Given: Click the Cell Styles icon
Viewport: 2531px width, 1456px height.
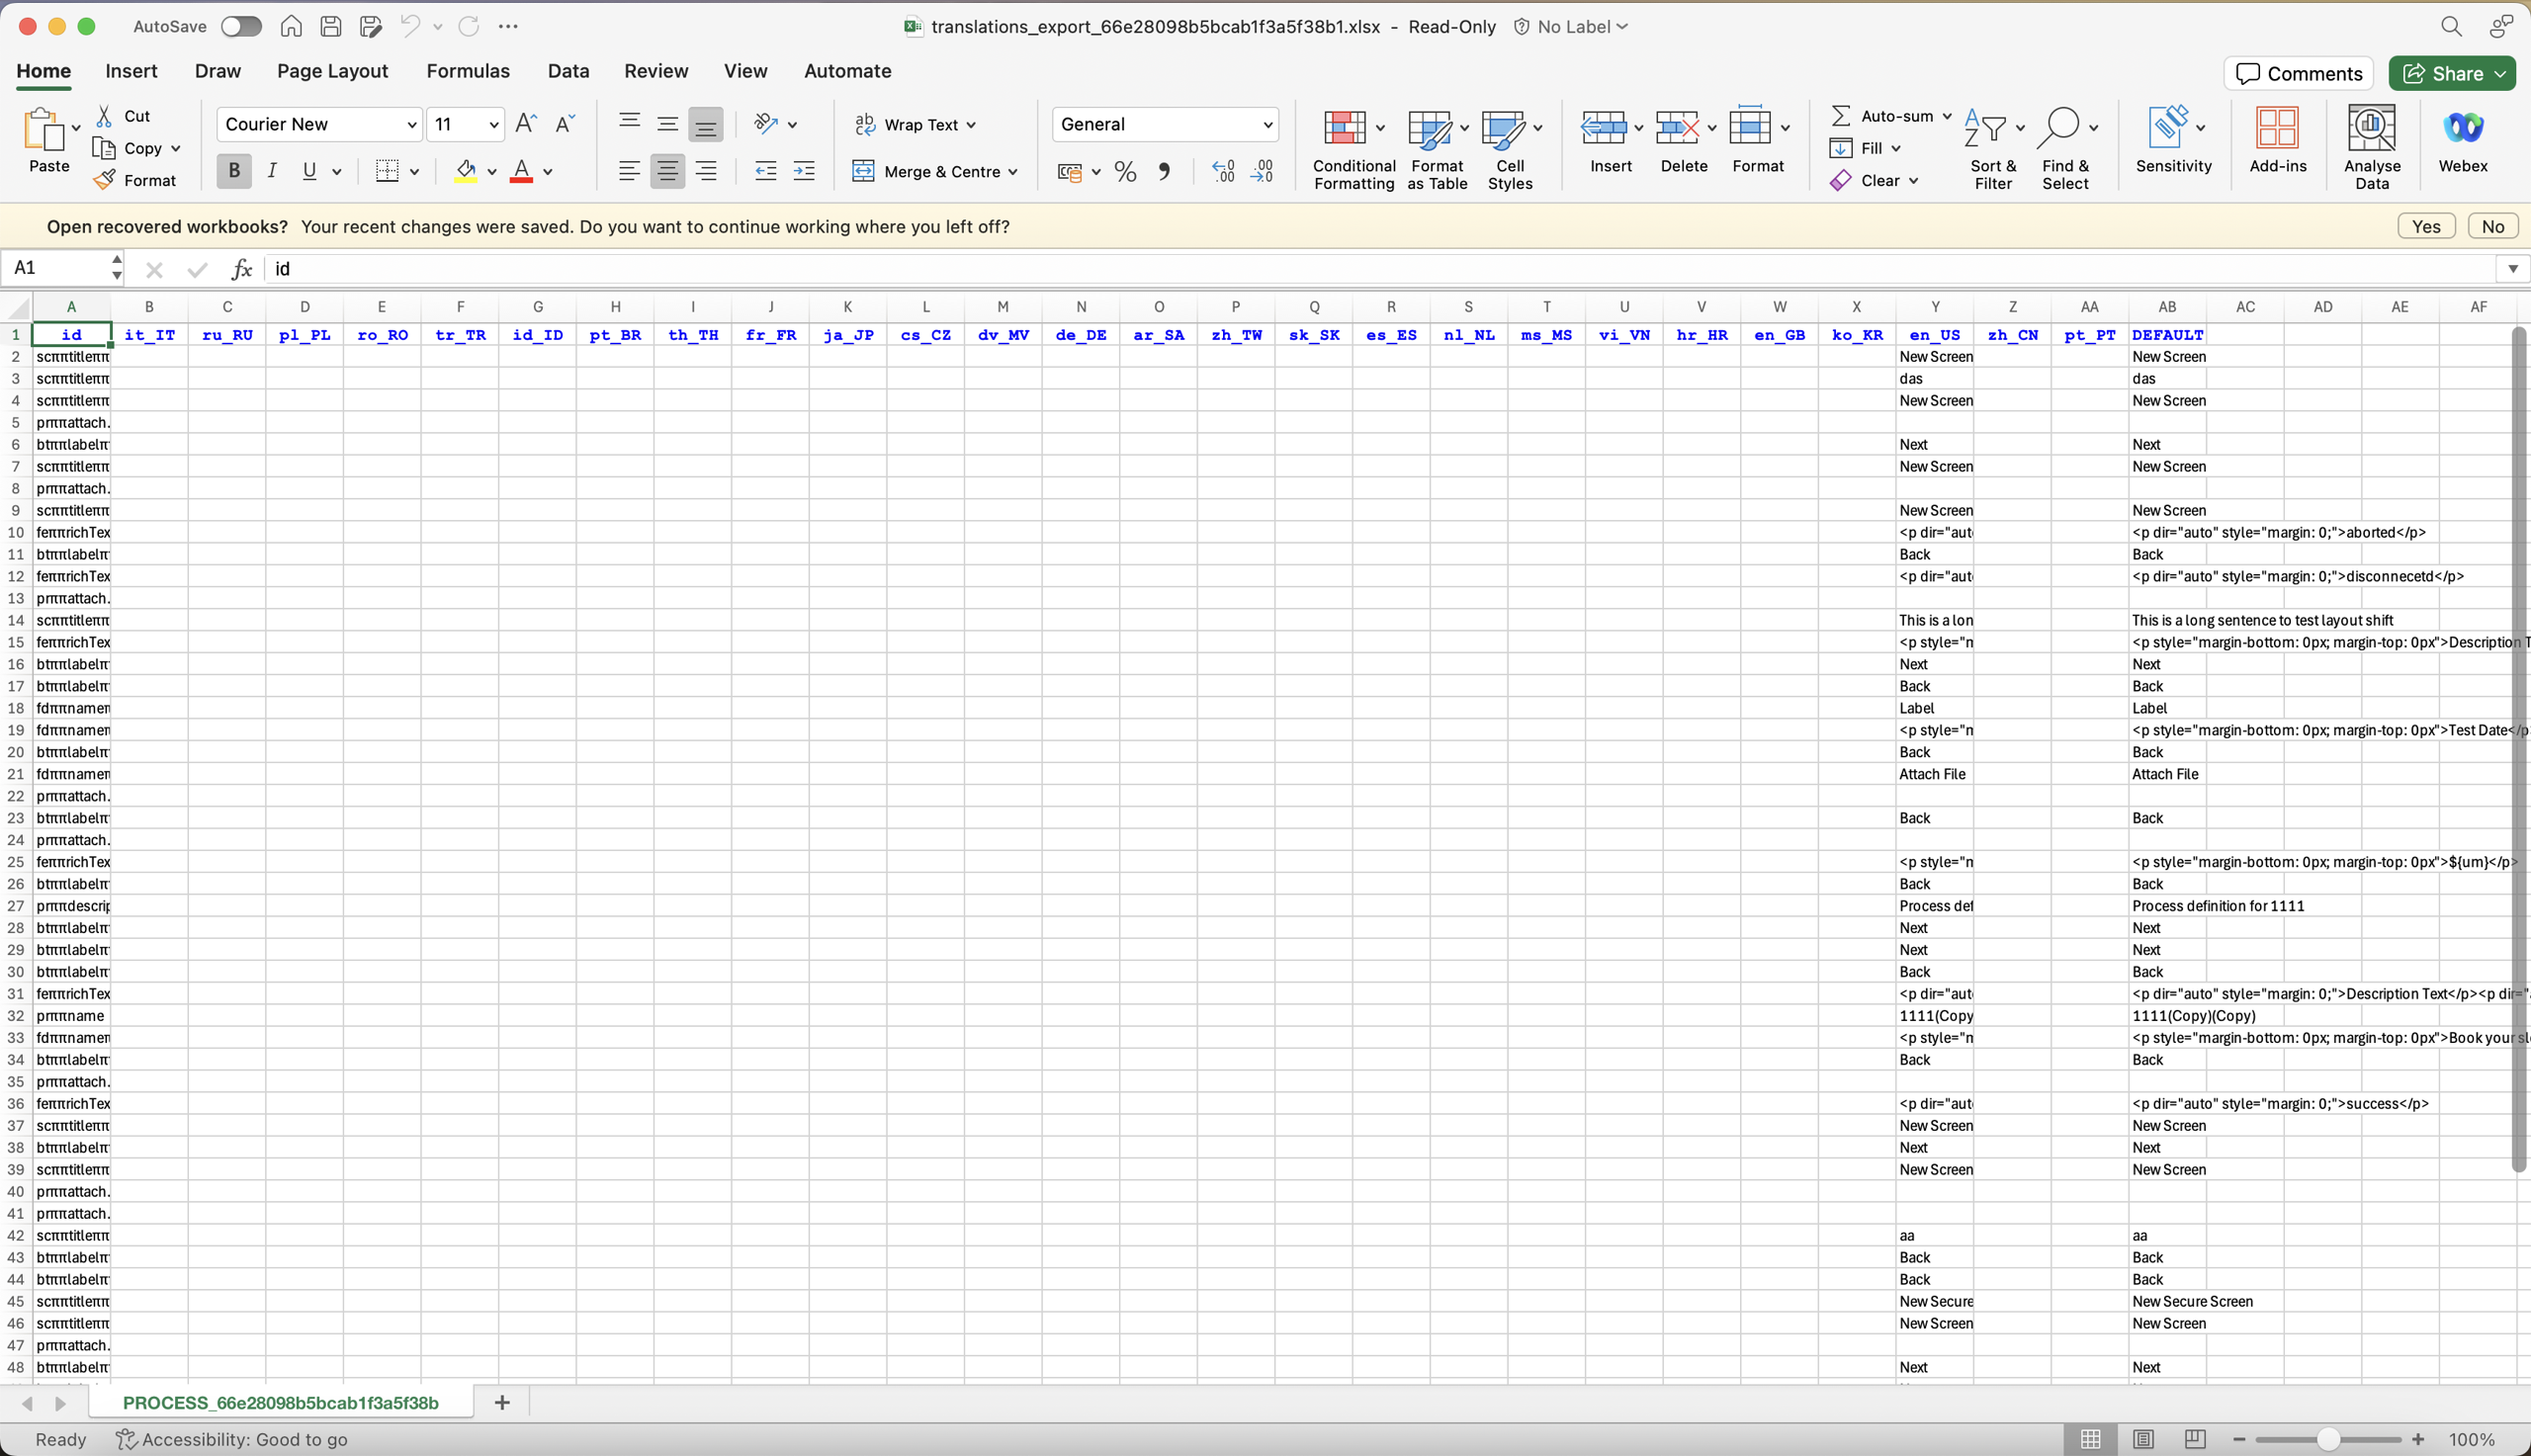Looking at the screenshot, I should coord(1502,129).
